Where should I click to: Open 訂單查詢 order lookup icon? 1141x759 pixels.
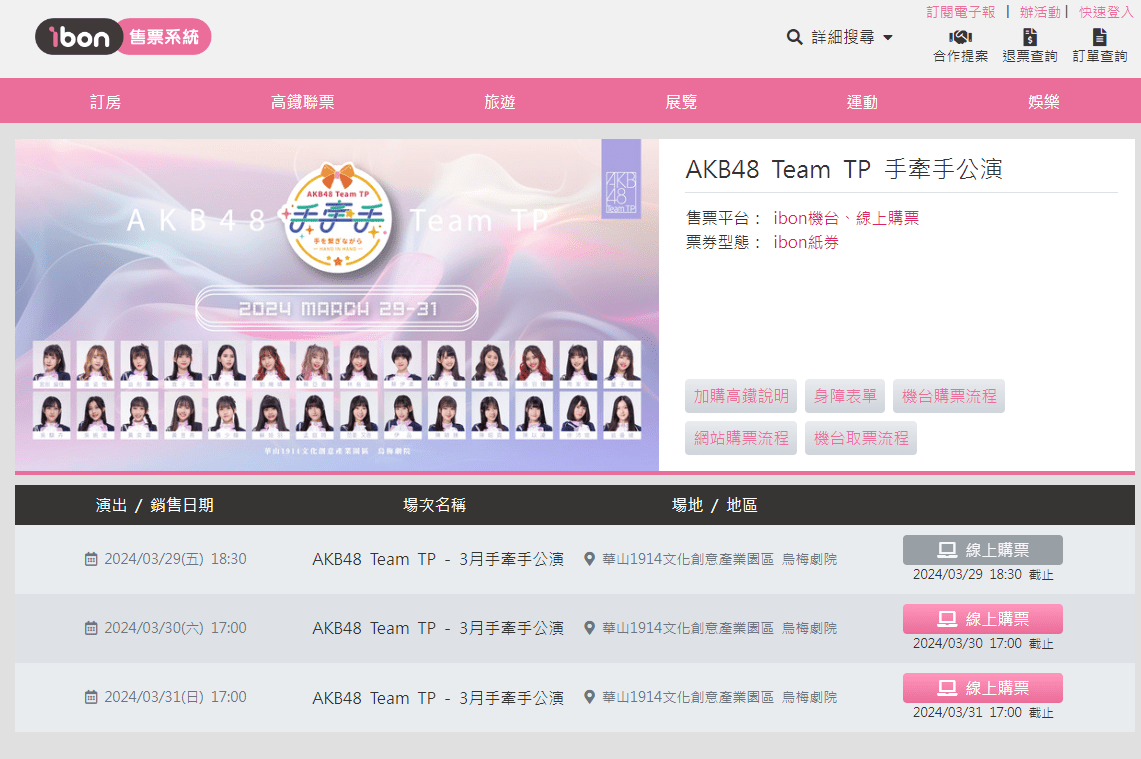(1098, 37)
